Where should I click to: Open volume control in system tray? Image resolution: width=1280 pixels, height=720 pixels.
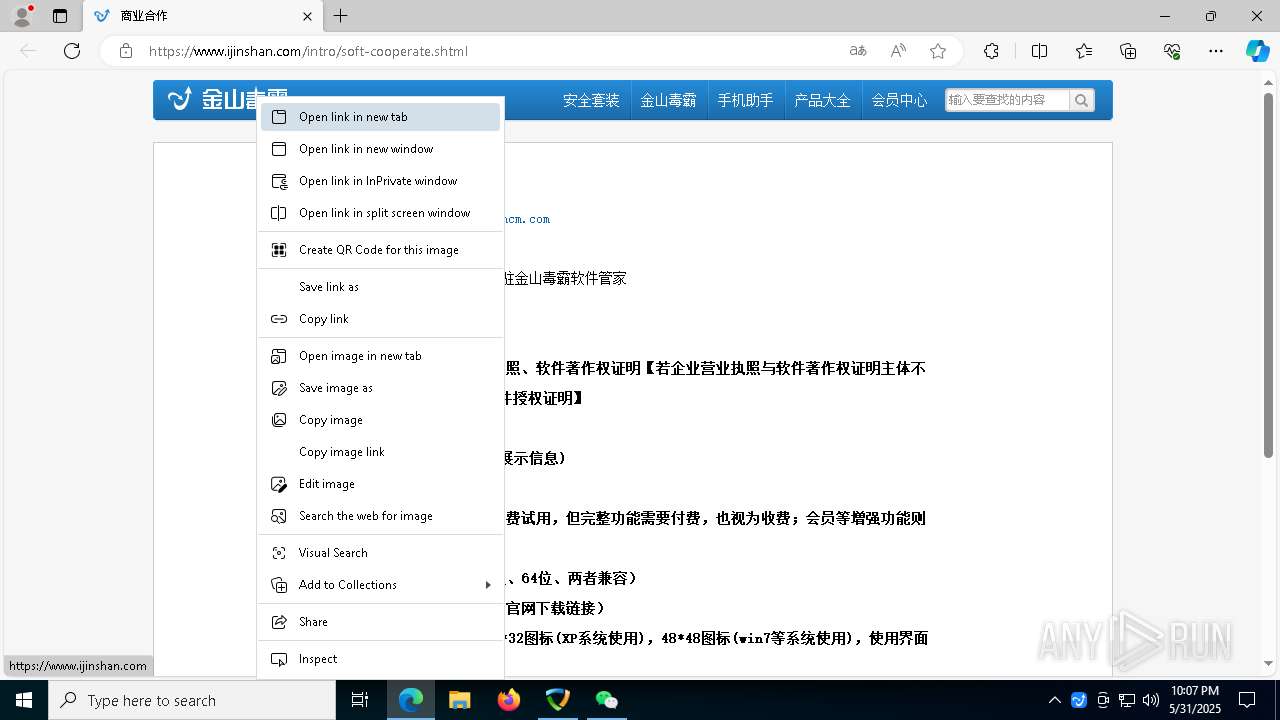tap(1150, 700)
